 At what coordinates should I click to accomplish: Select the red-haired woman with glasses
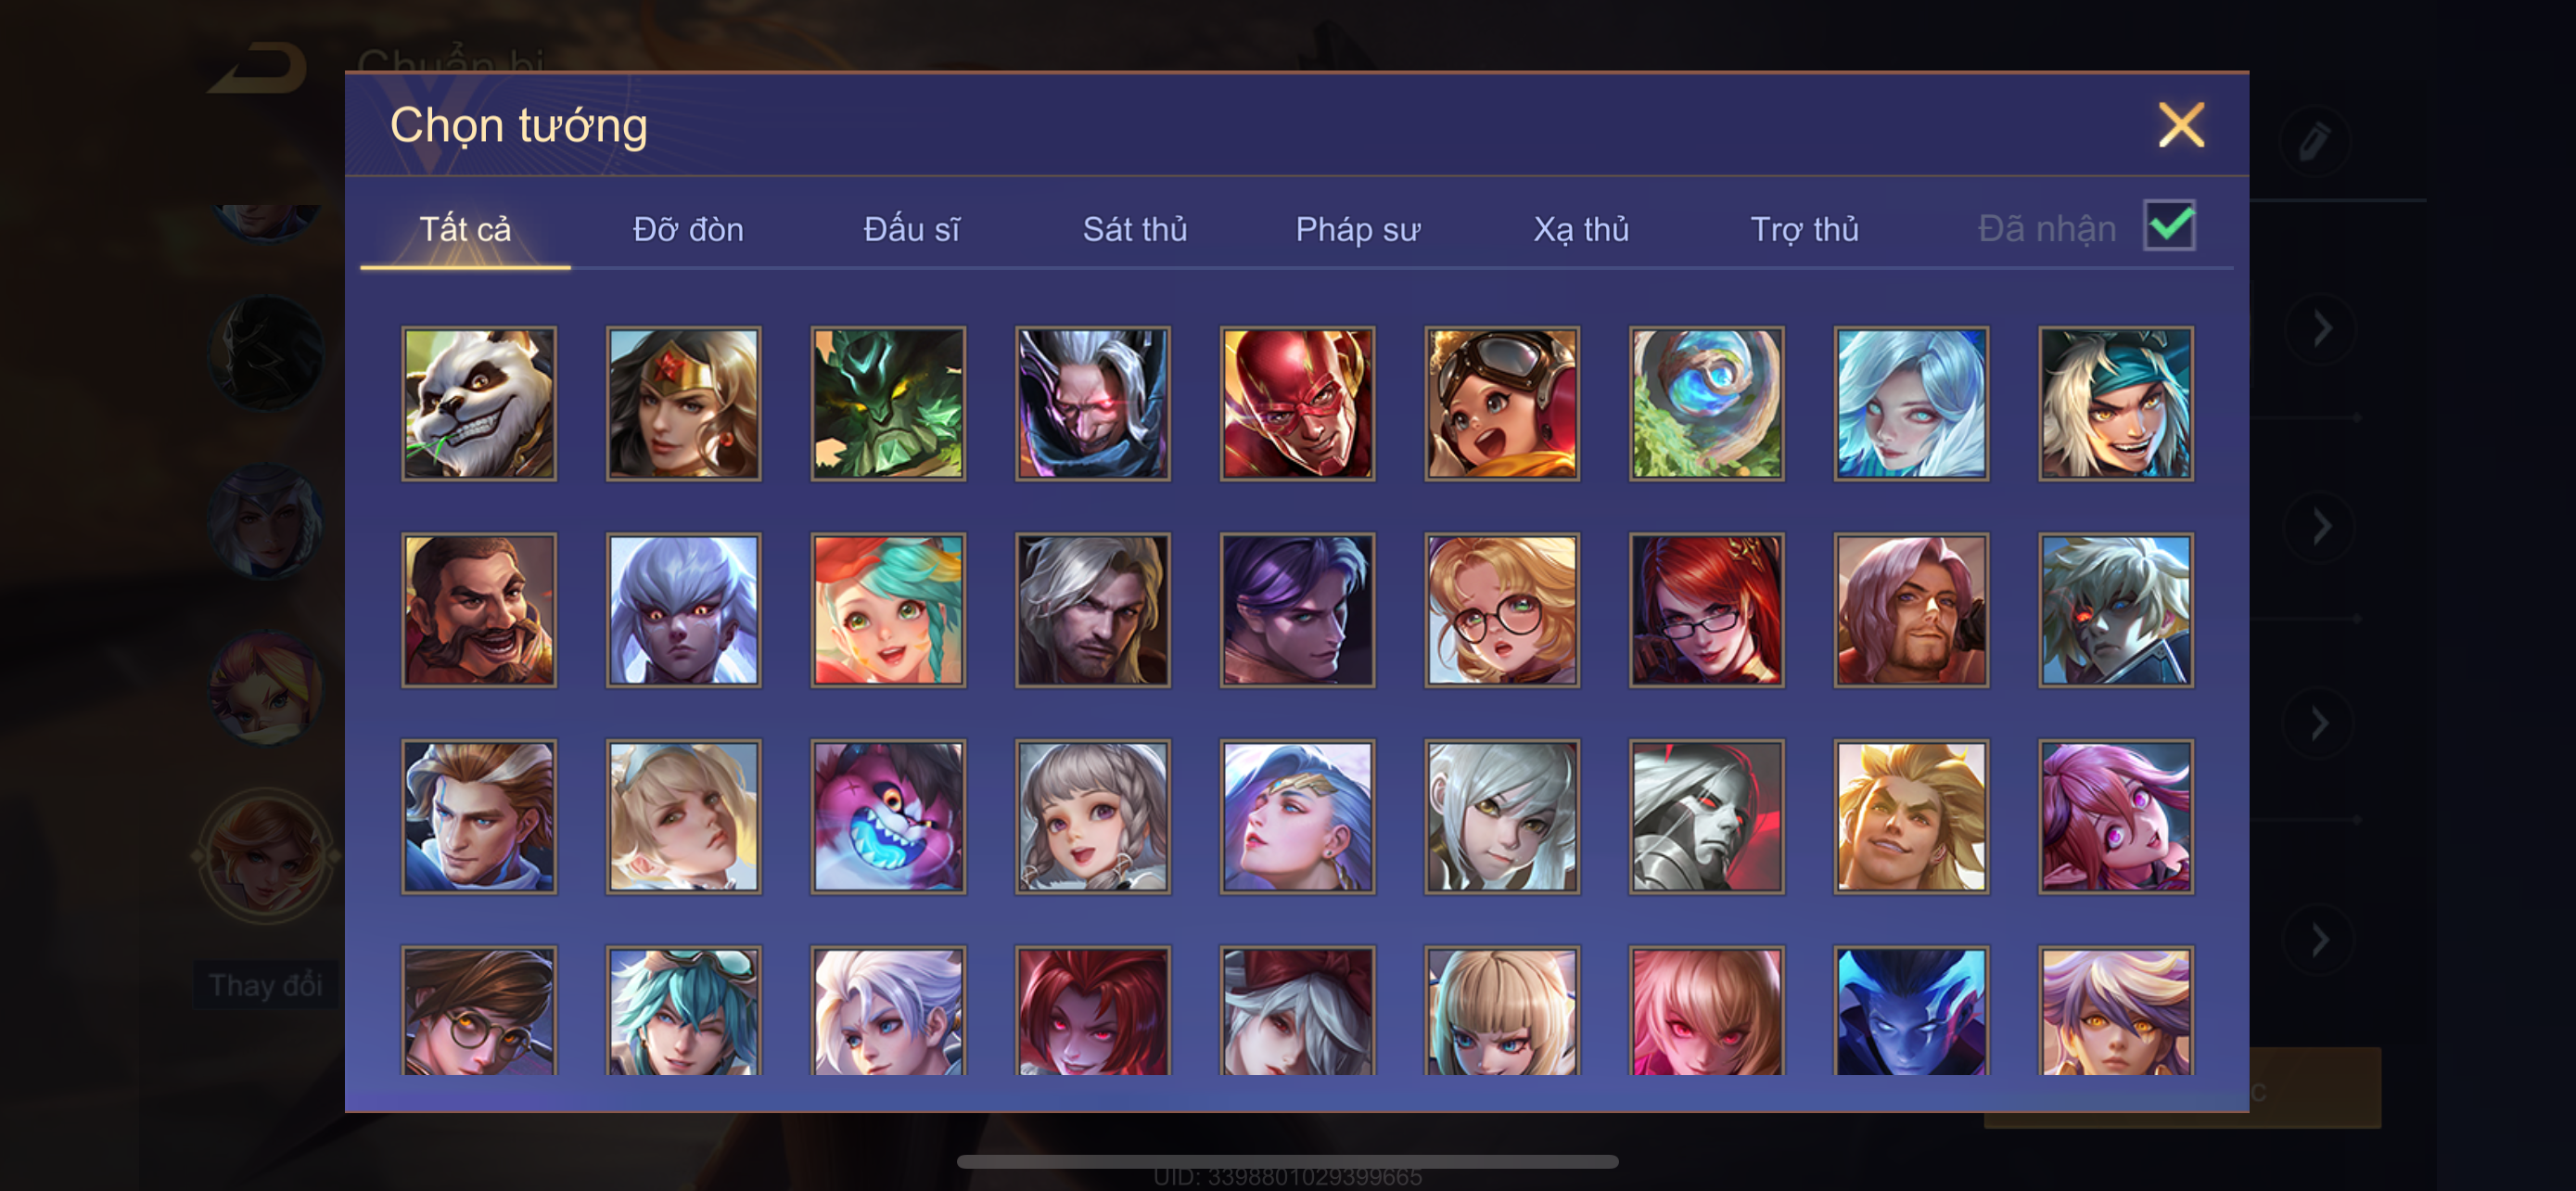1706,610
